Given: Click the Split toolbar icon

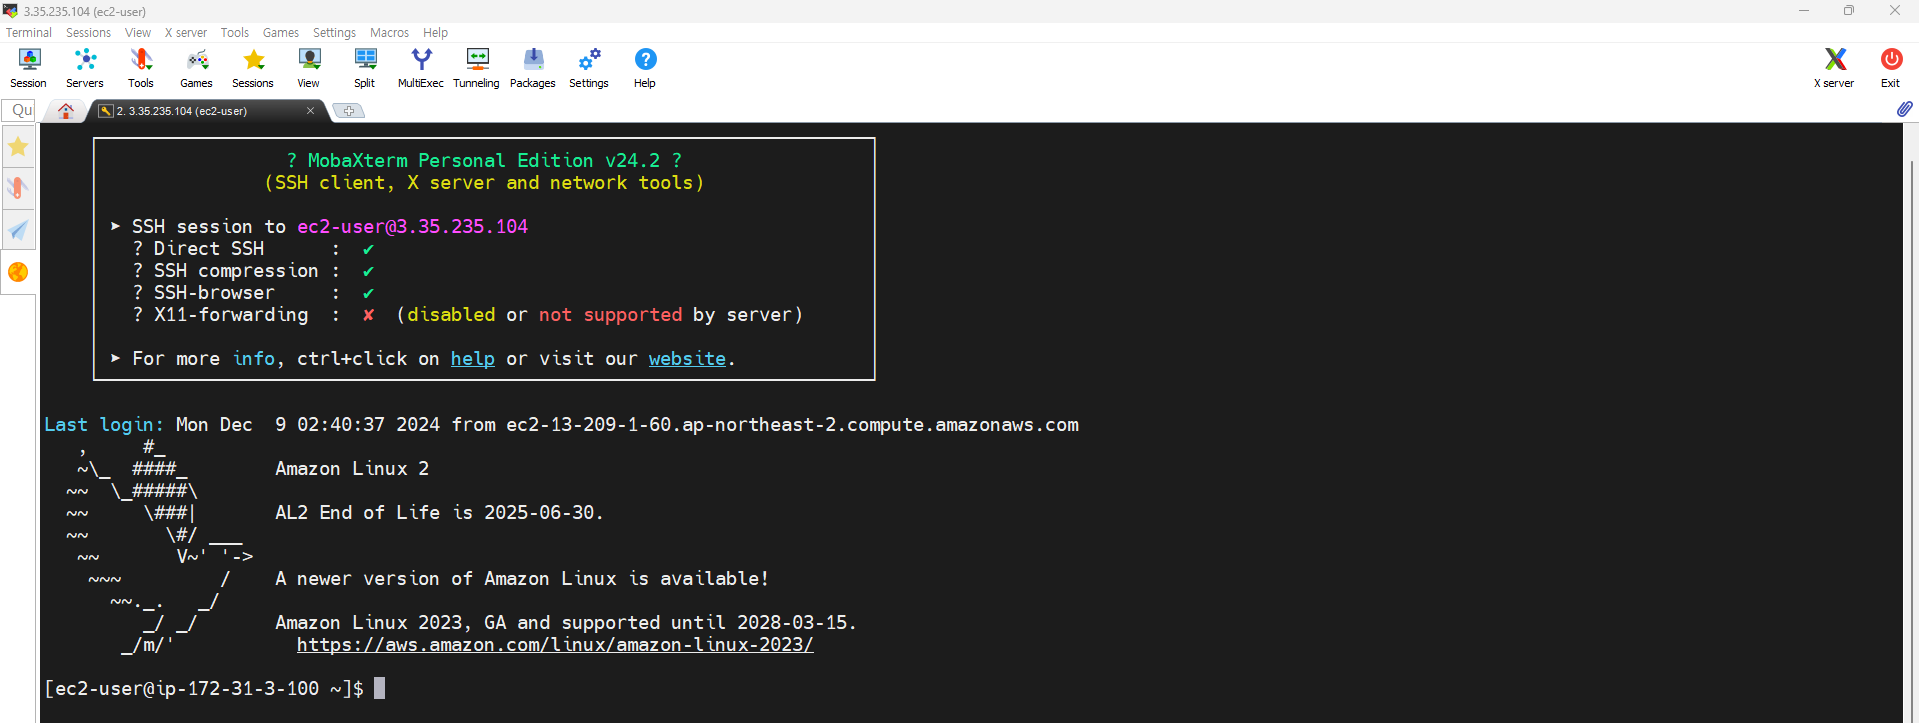Looking at the screenshot, I should click(365, 68).
